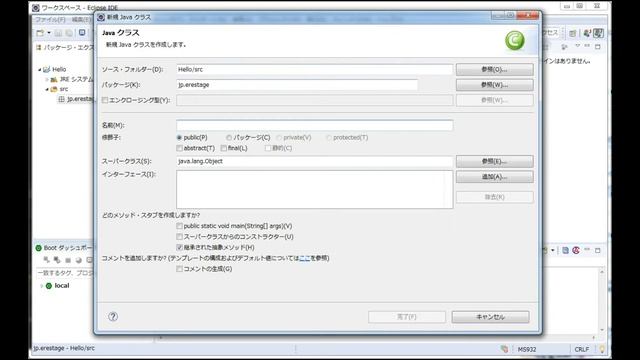Image resolution: width=640 pixels, height=360 pixels.
Task: Minimize the right outline panel
Action: [587, 46]
